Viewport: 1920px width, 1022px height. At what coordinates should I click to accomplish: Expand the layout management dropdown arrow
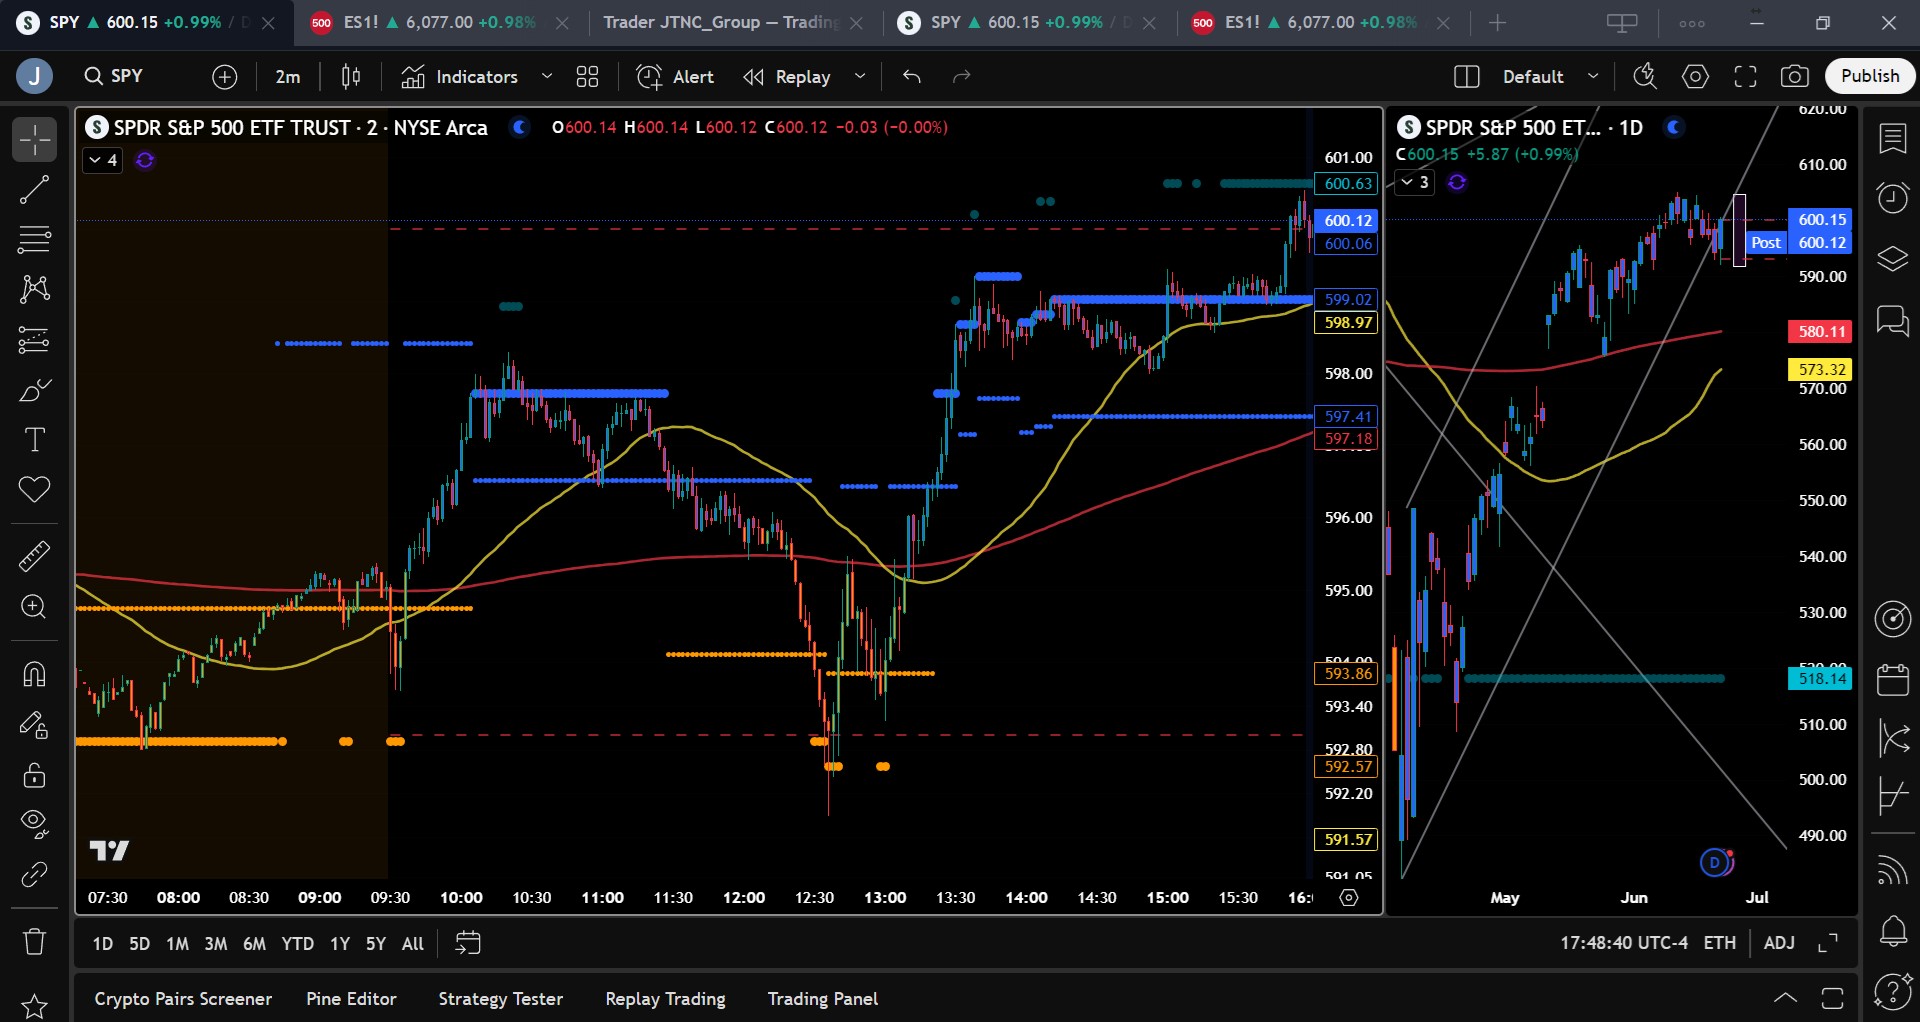(1594, 76)
